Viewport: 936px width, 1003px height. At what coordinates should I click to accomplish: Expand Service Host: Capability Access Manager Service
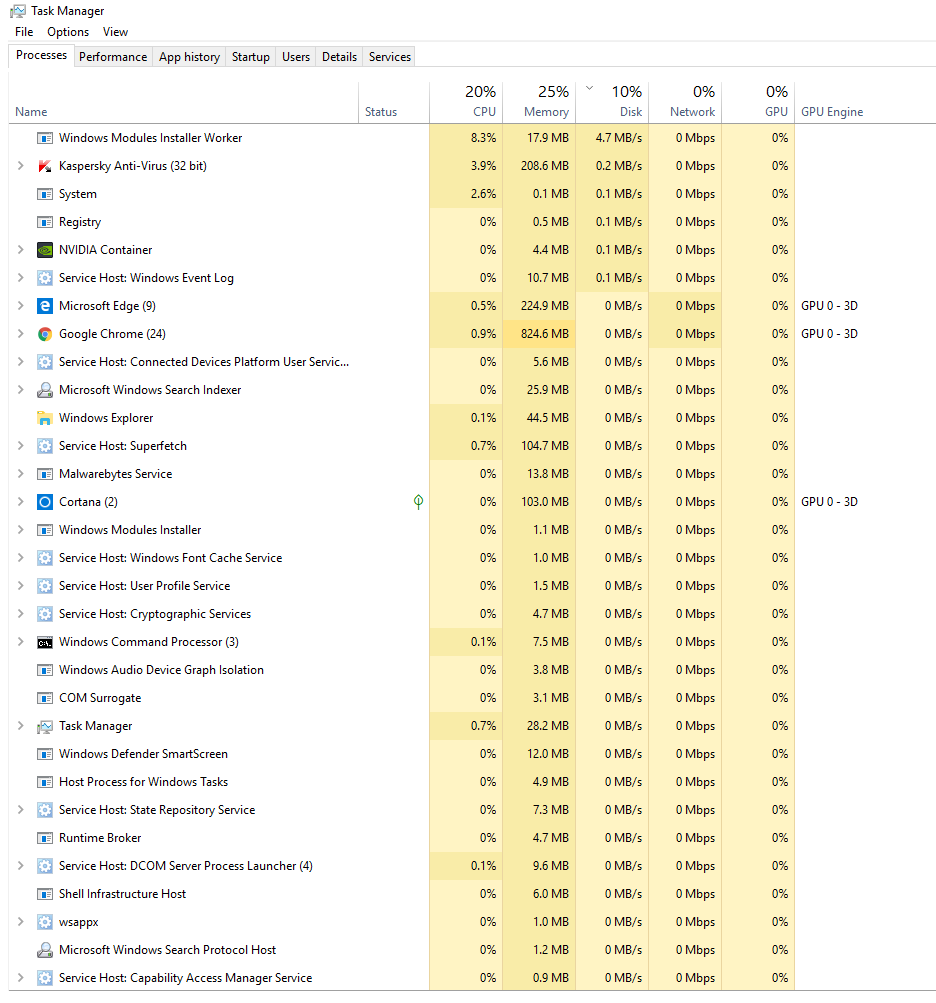(x=20, y=978)
